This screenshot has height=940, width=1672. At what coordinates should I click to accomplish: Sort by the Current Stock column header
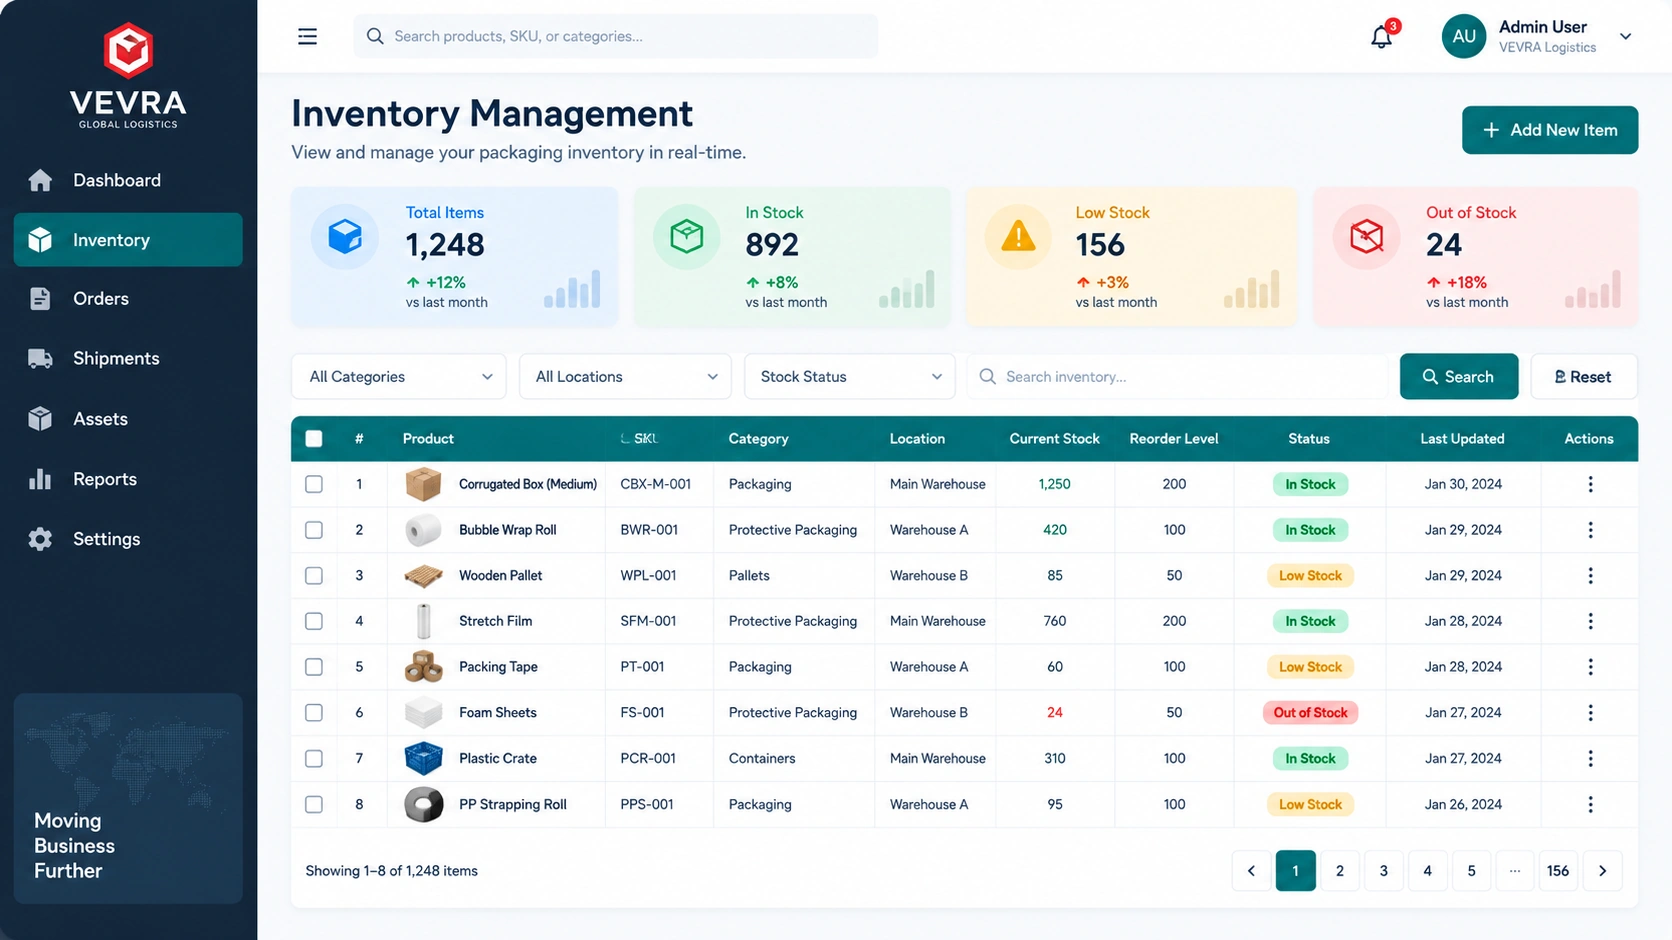[1054, 439]
